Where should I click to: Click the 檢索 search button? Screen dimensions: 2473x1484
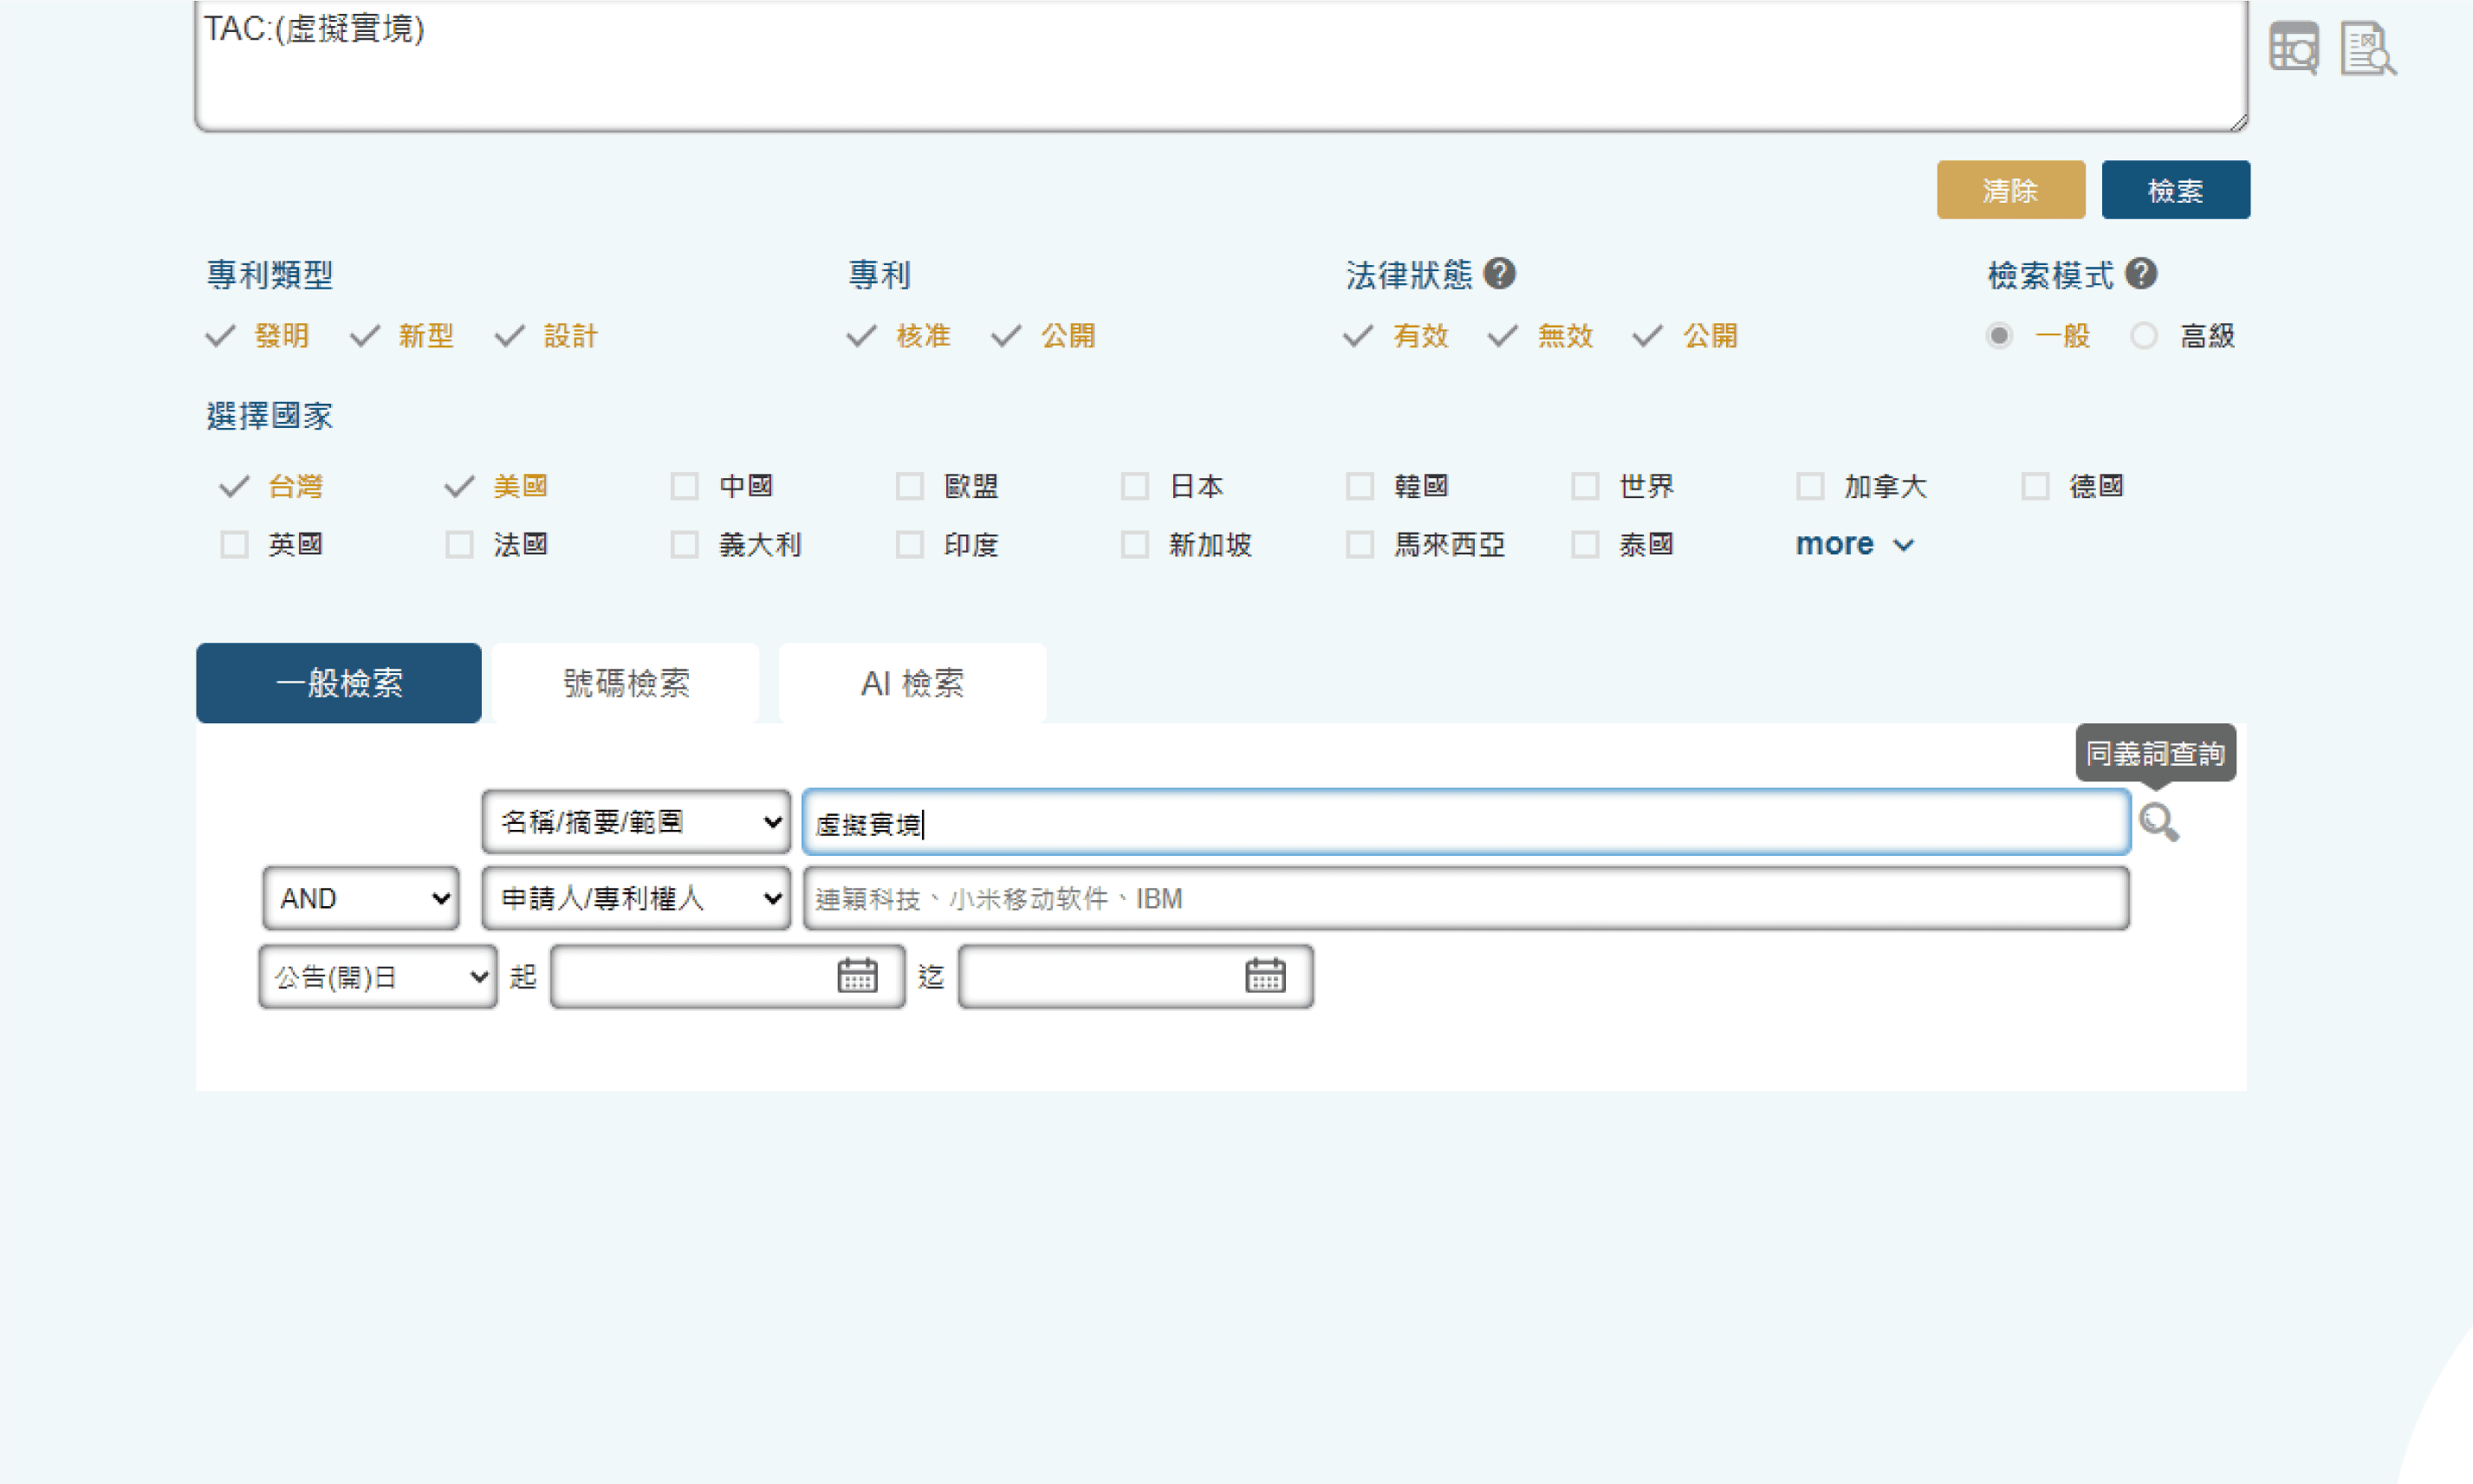pyautogui.click(x=2175, y=190)
